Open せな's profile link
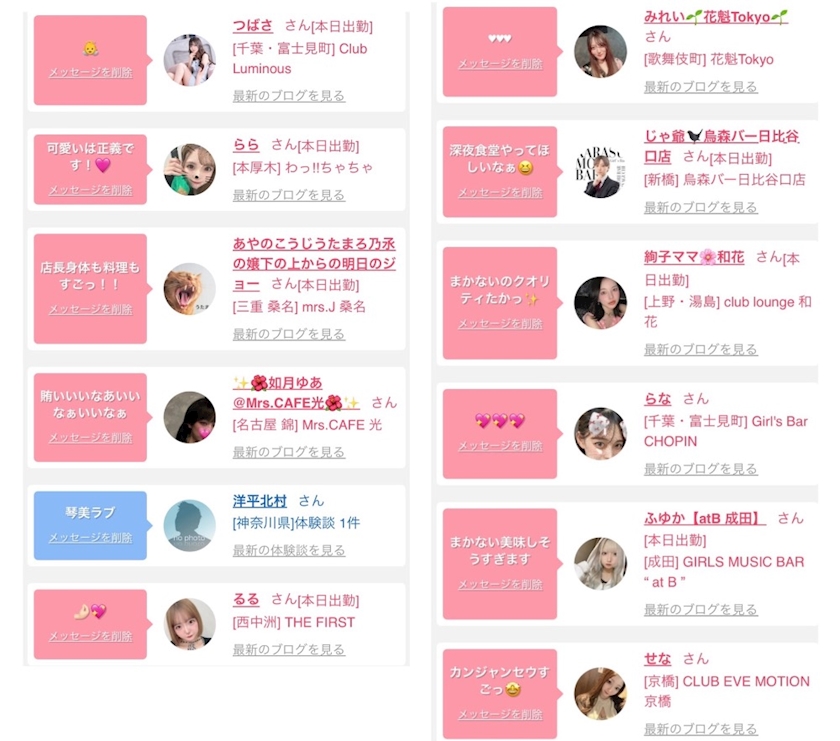The image size is (840, 741). click(x=657, y=658)
